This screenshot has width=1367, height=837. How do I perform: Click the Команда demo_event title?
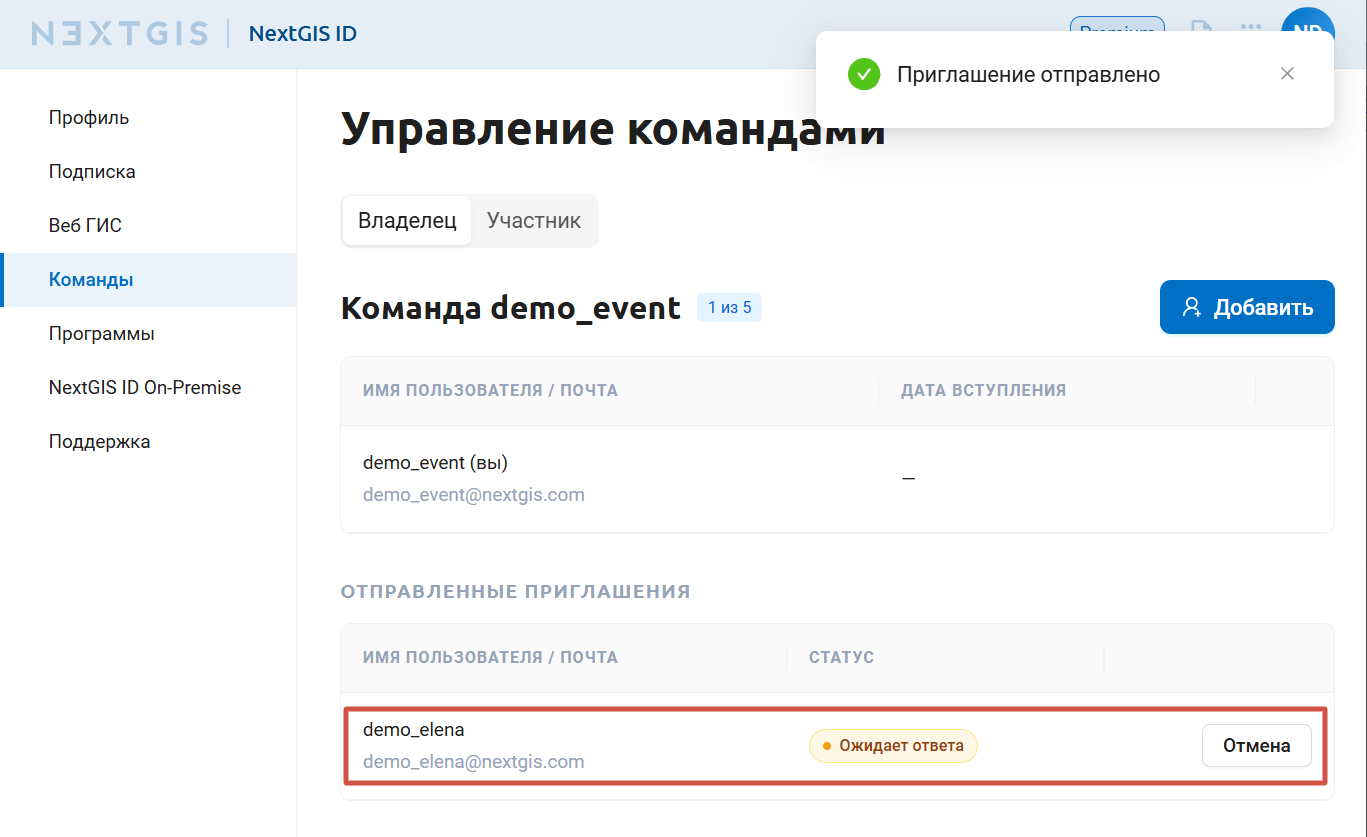pos(511,308)
